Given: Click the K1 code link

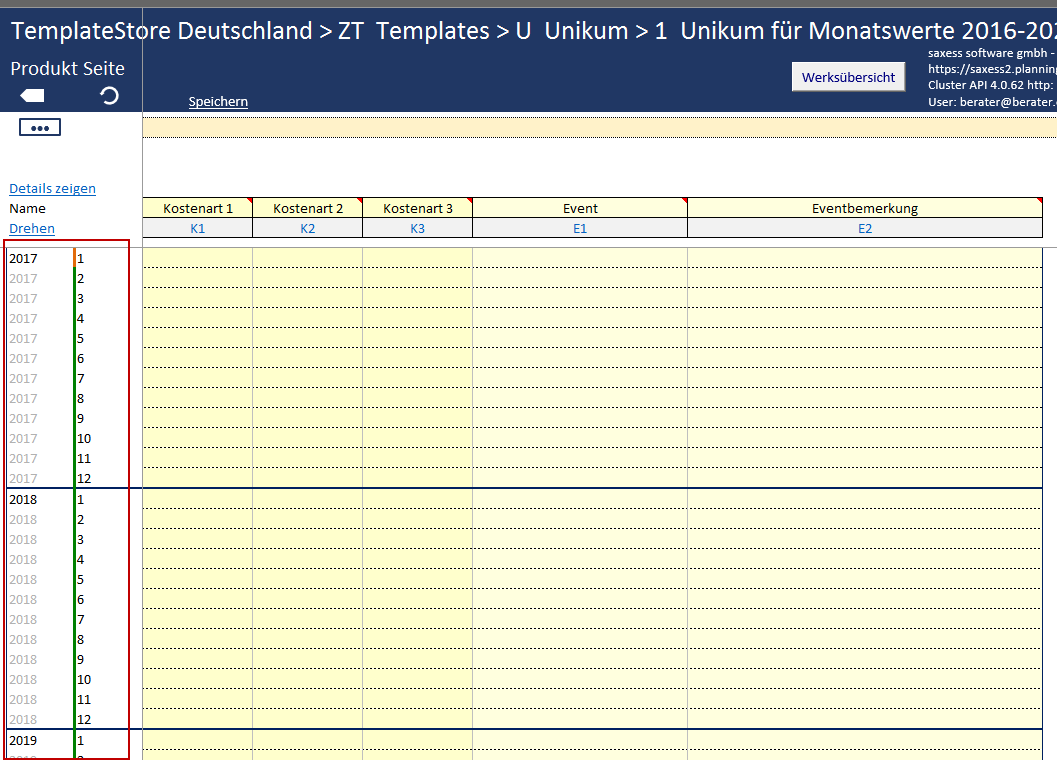Looking at the screenshot, I should coord(198,229).
